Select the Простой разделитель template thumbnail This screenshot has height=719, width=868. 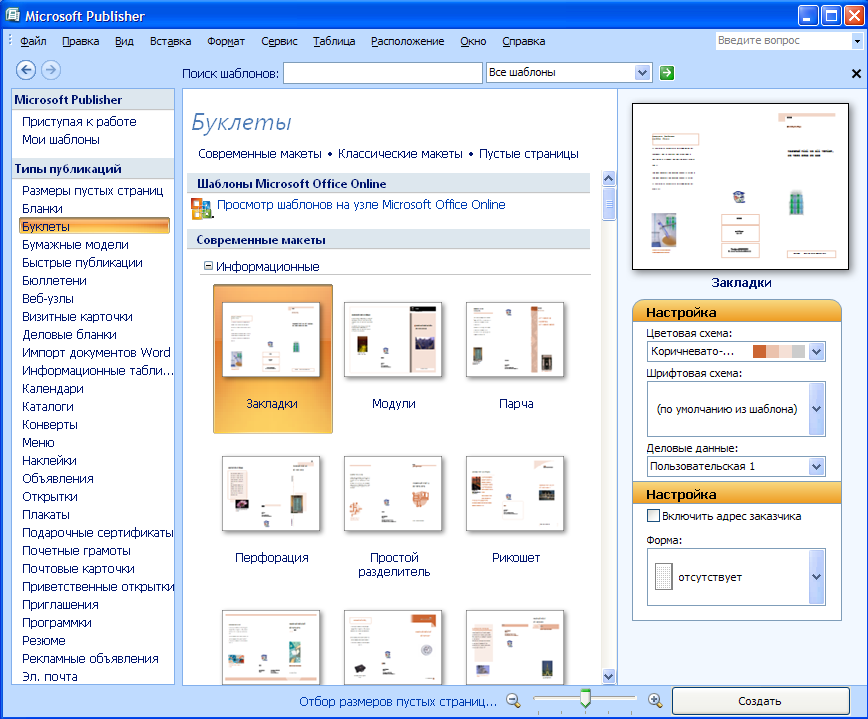pyautogui.click(x=393, y=493)
